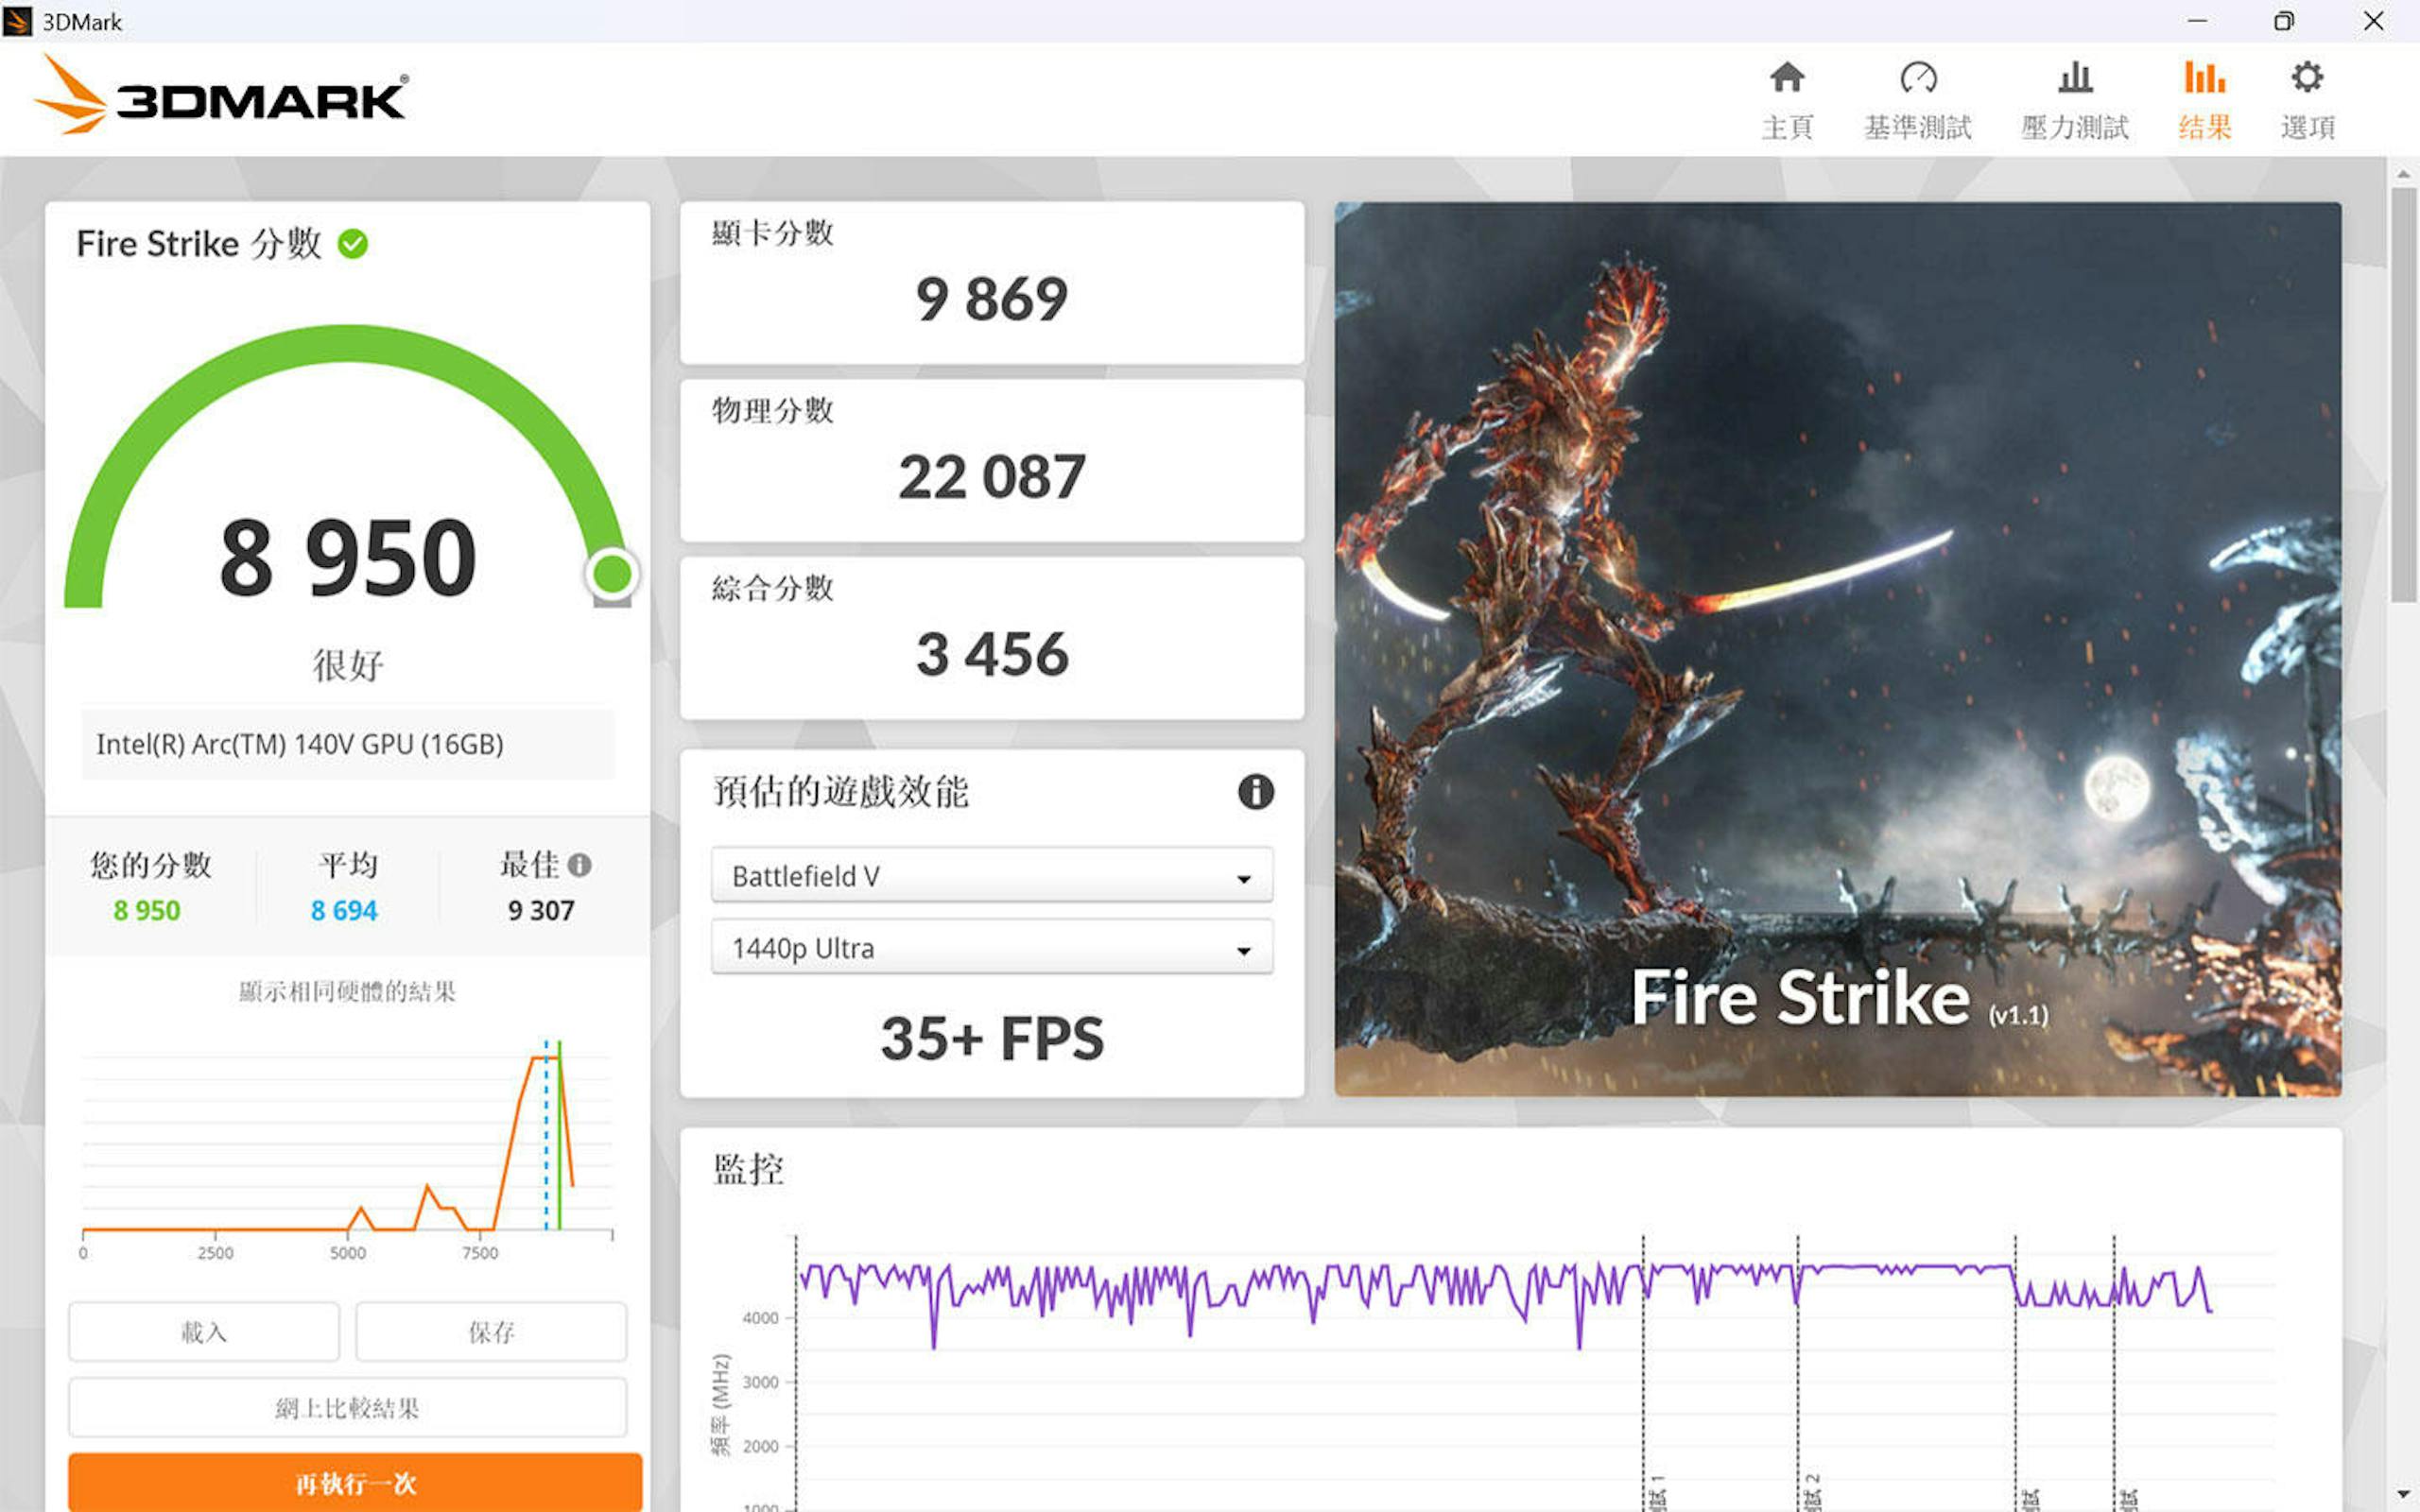Click the compare results online button (網上比較結果)
2420x1512 pixels.
[347, 1408]
